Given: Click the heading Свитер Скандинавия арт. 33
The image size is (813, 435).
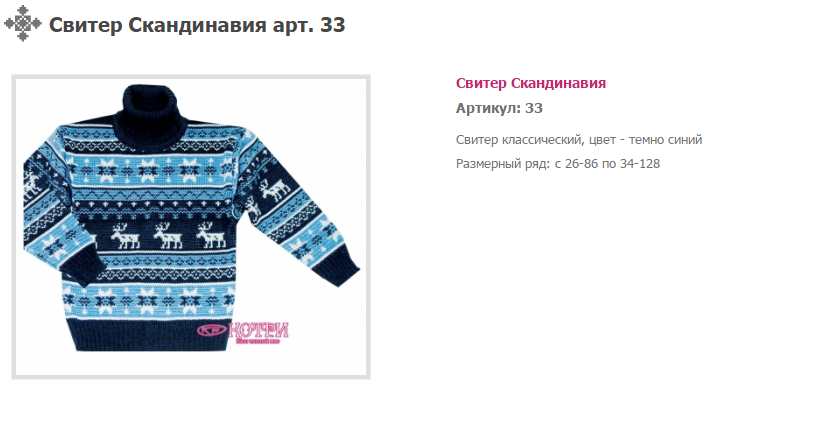Looking at the screenshot, I should pyautogui.click(x=197, y=24).
